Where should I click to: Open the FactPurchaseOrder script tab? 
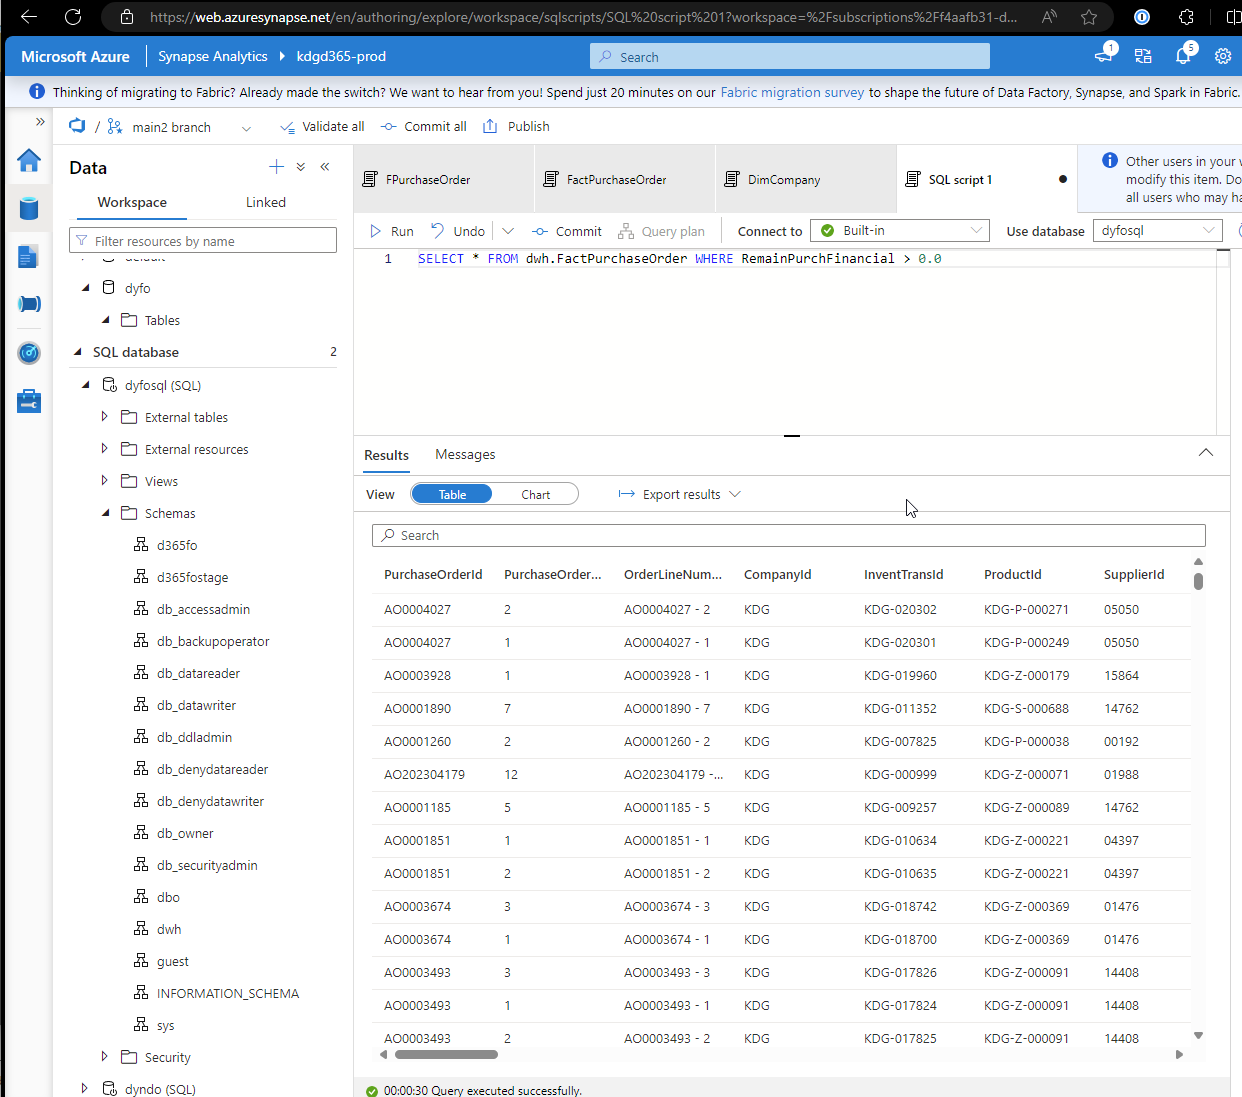coord(616,180)
